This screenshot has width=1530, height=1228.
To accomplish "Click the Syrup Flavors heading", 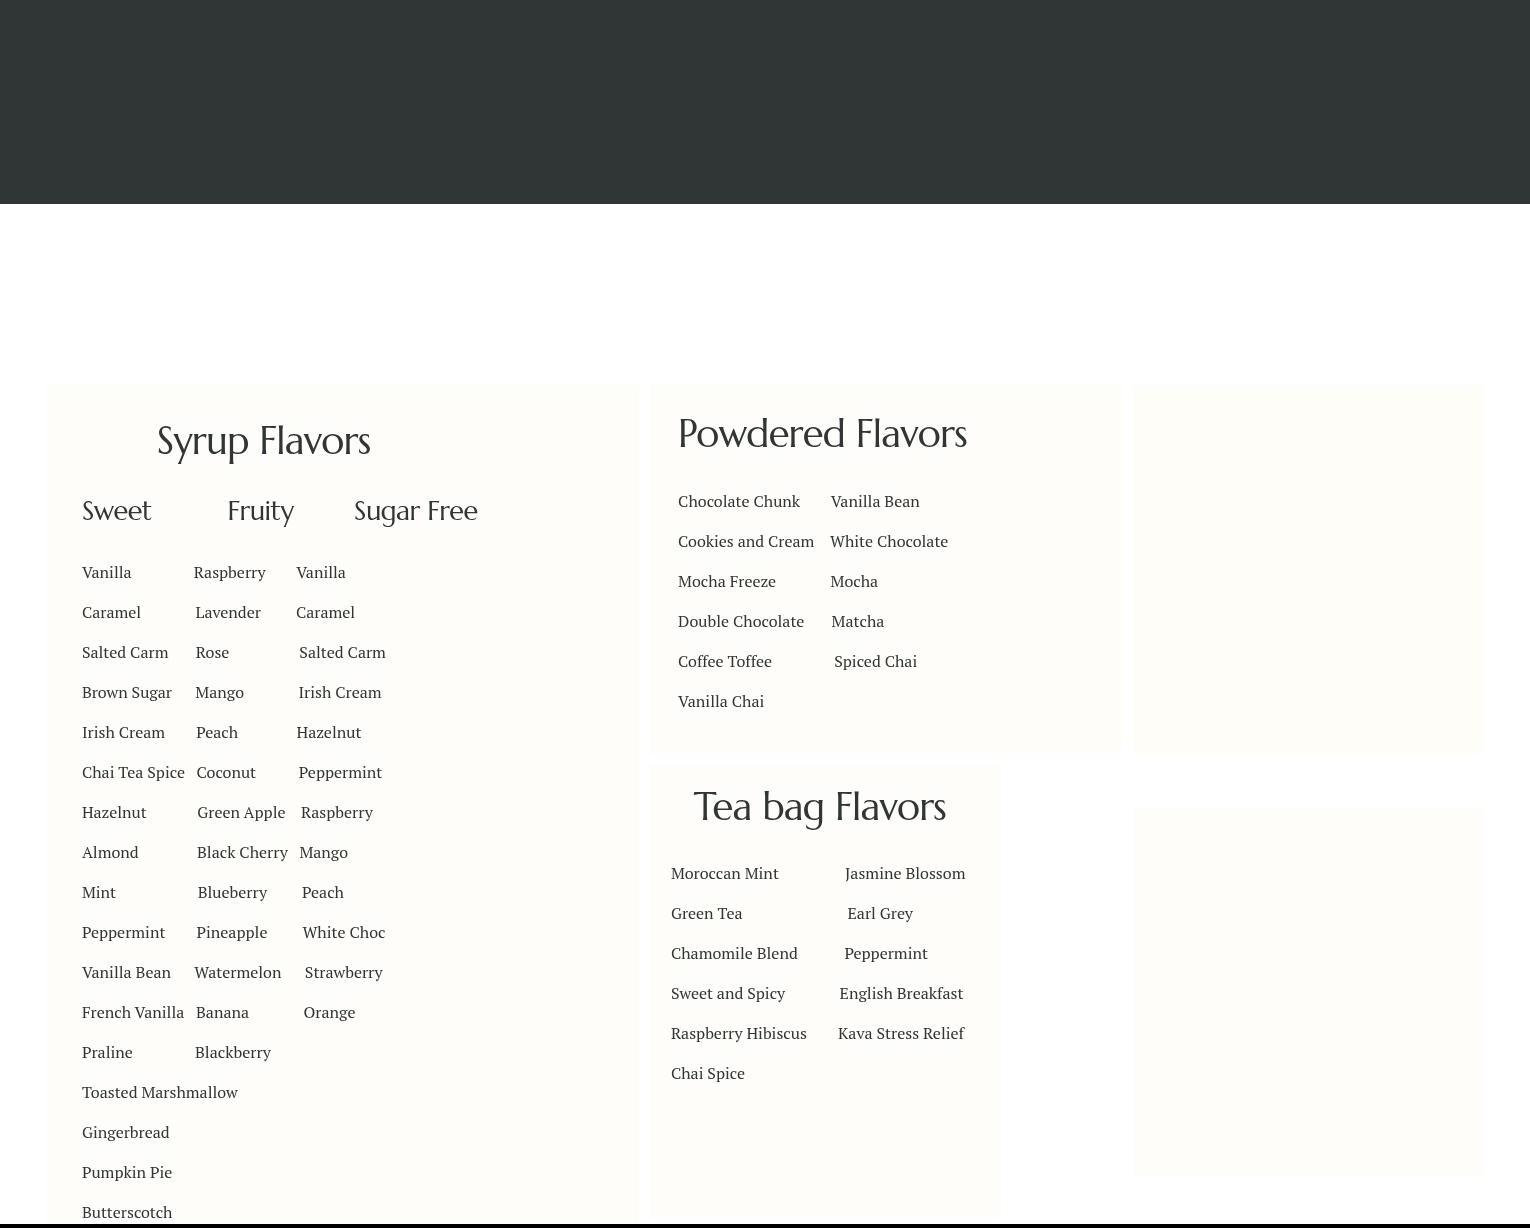I will (x=264, y=441).
